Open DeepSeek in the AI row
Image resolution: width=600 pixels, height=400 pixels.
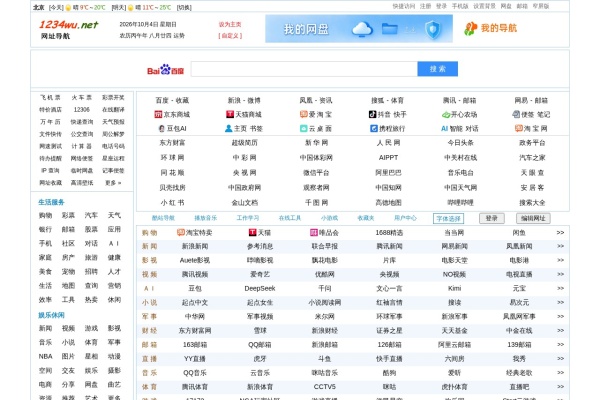[260, 289]
